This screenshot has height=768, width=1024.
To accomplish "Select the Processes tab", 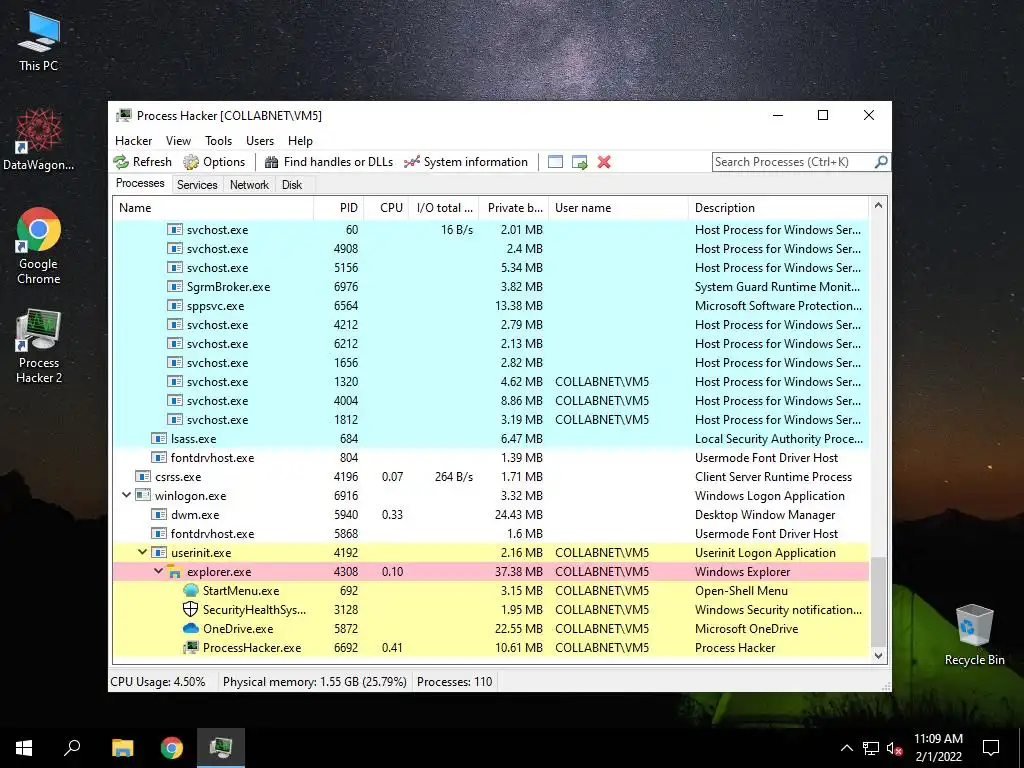I will pos(140,184).
